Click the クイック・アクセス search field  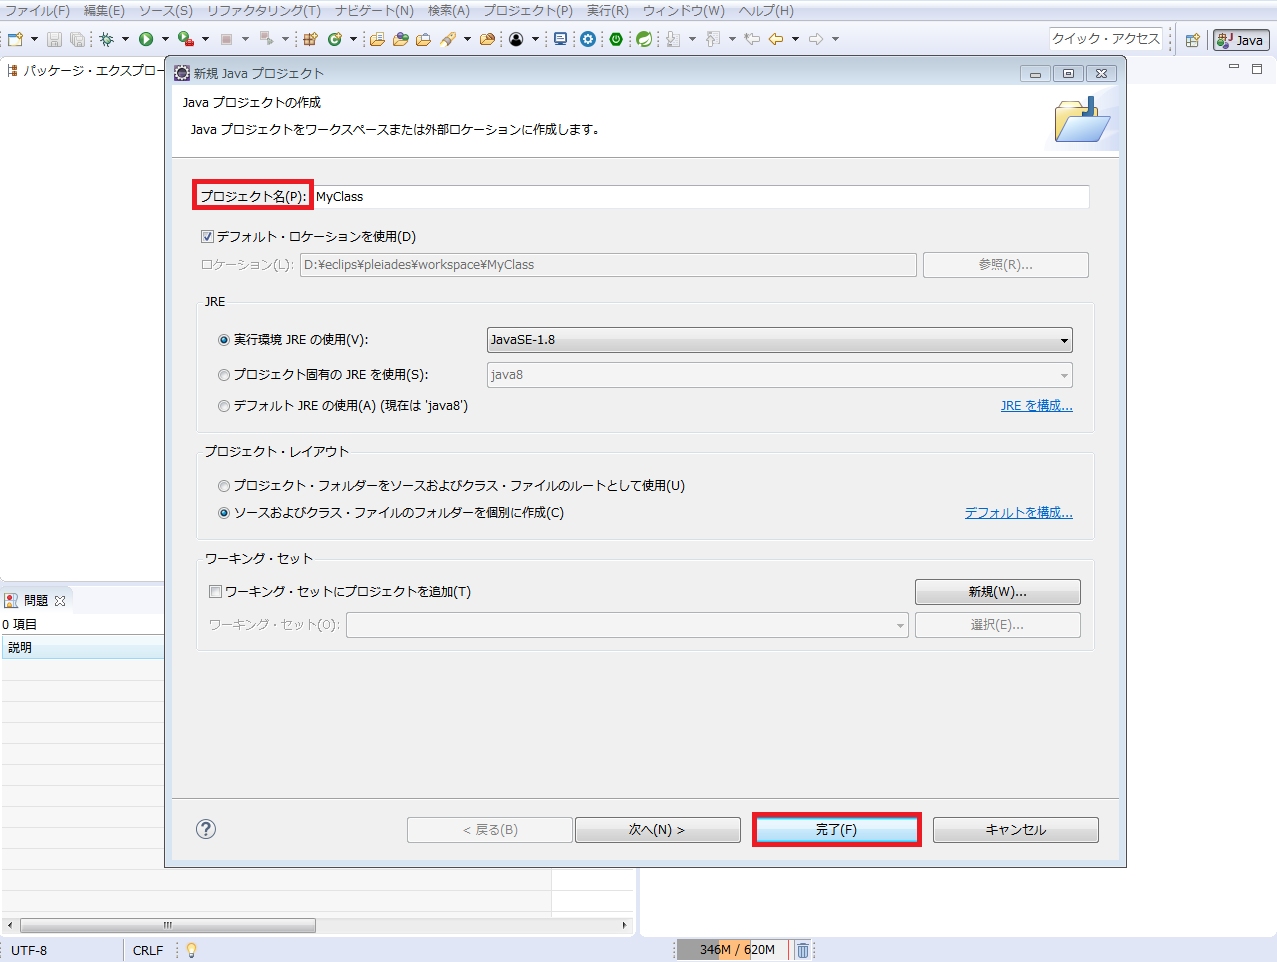[x=1105, y=39]
